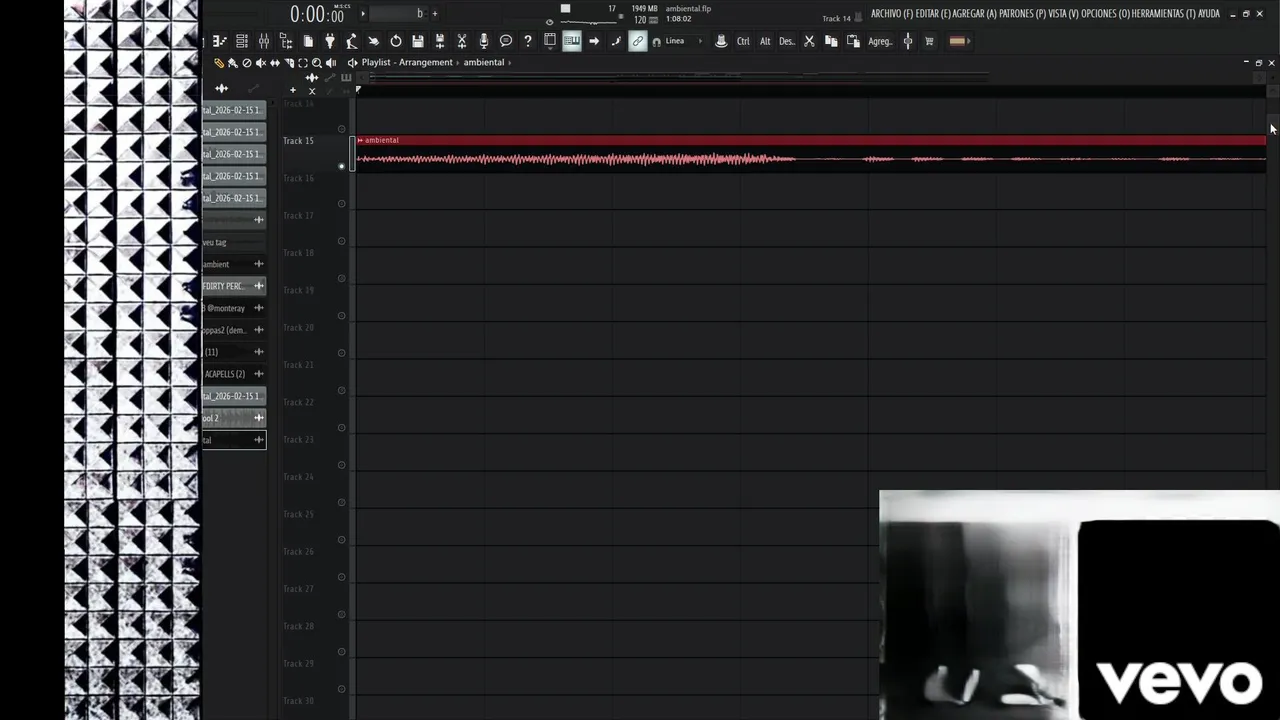
Task: Toggle mute dot for Track 17
Action: pos(342,240)
